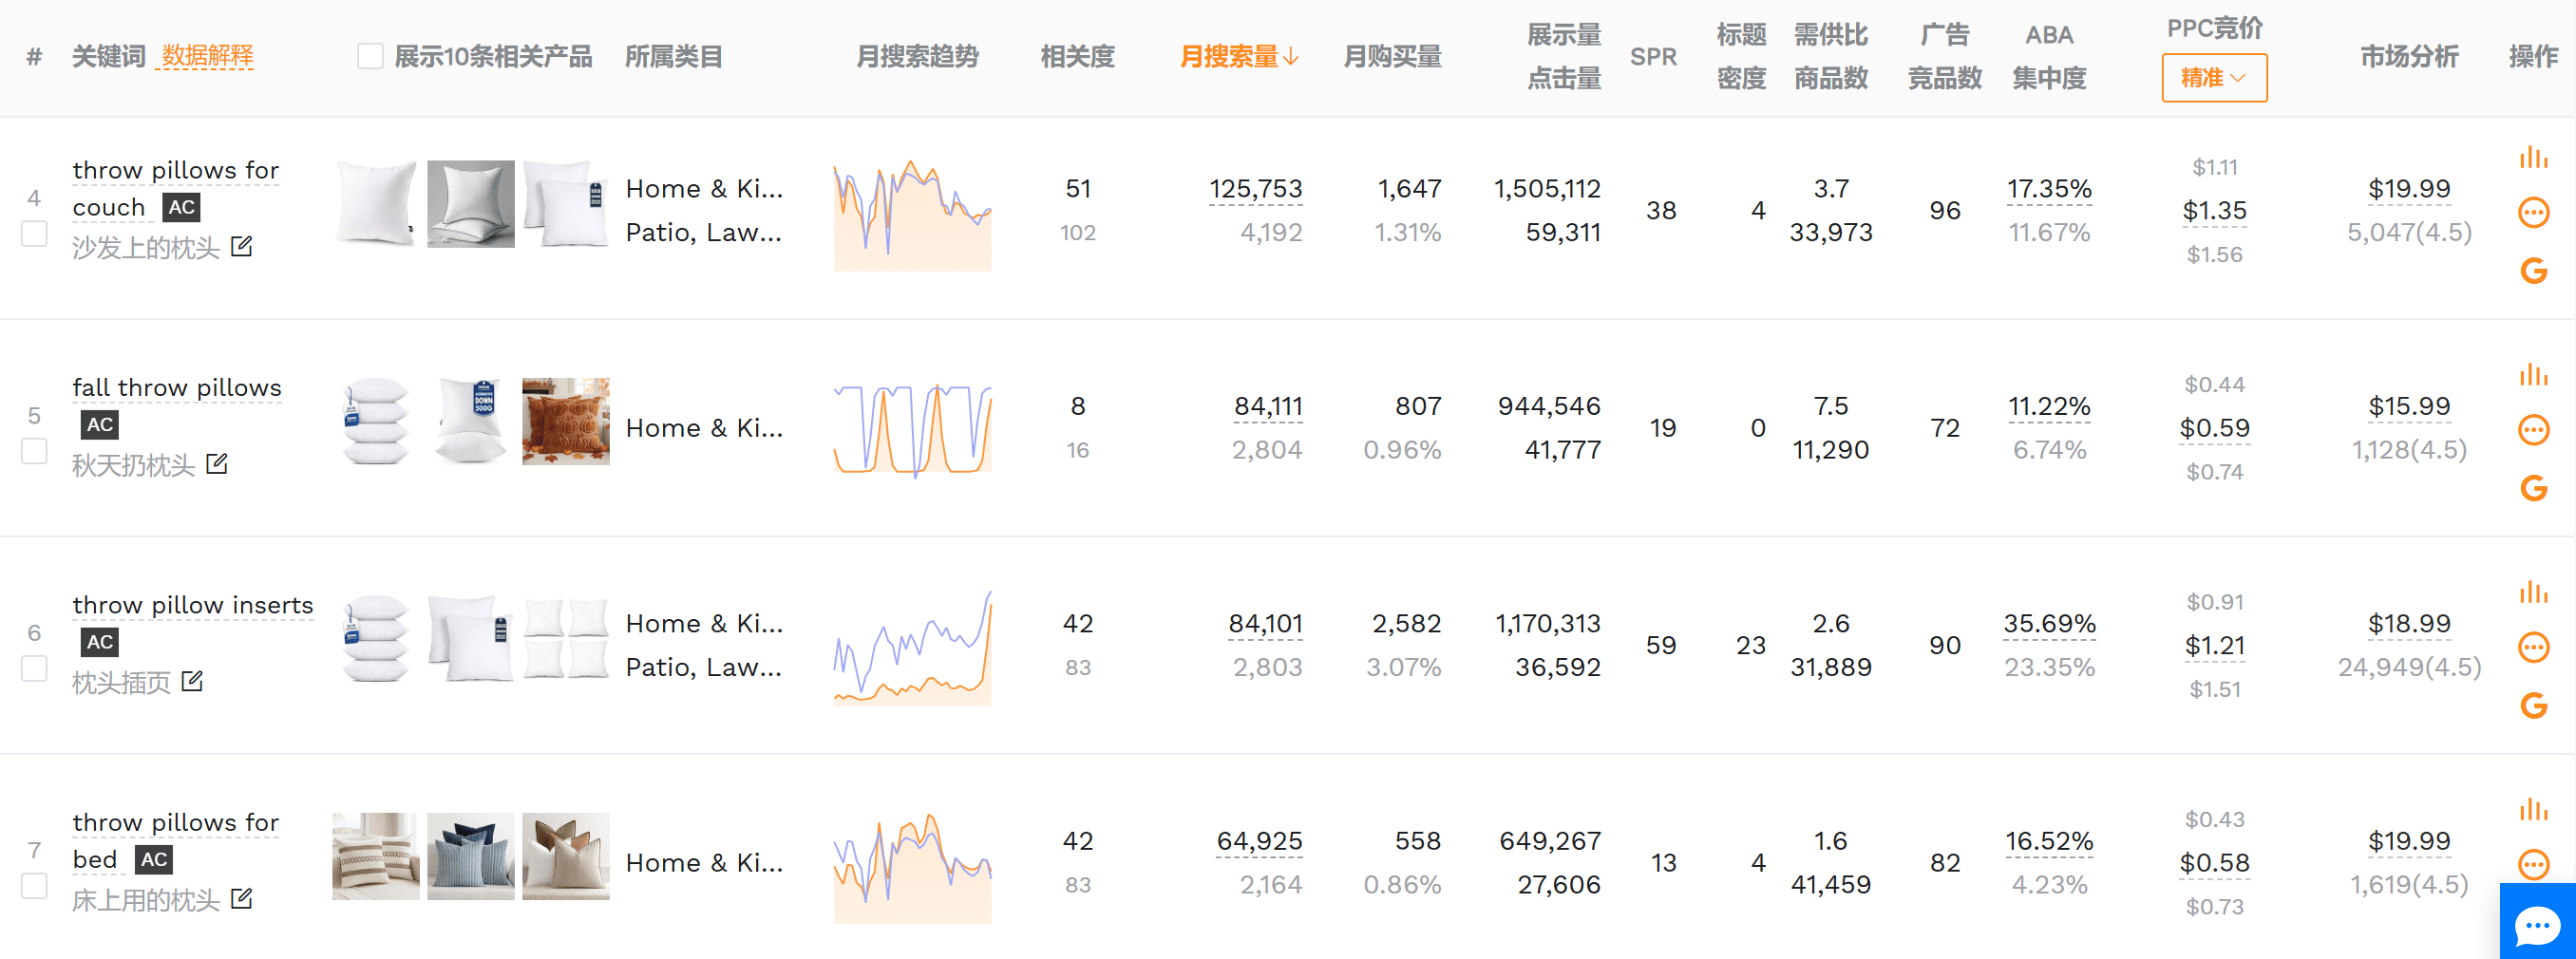Expand the 精准 PPC bid dropdown

point(2213,78)
